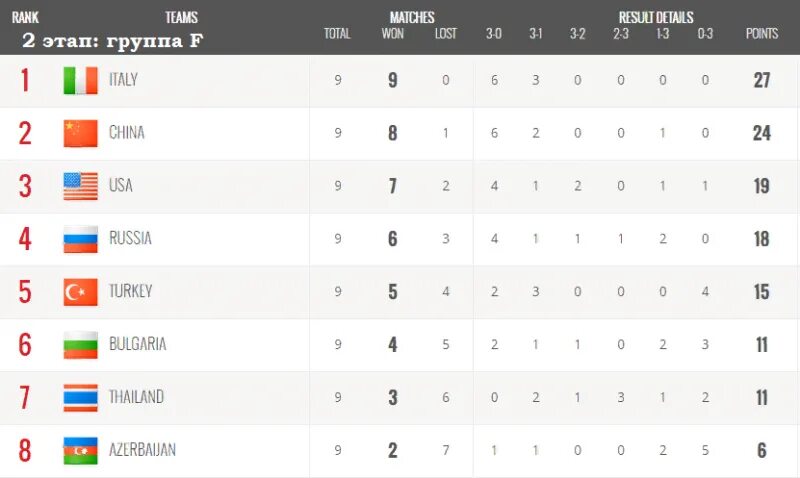The width and height of the screenshot is (800, 478).
Task: Click the China flag icon
Action: 80,133
